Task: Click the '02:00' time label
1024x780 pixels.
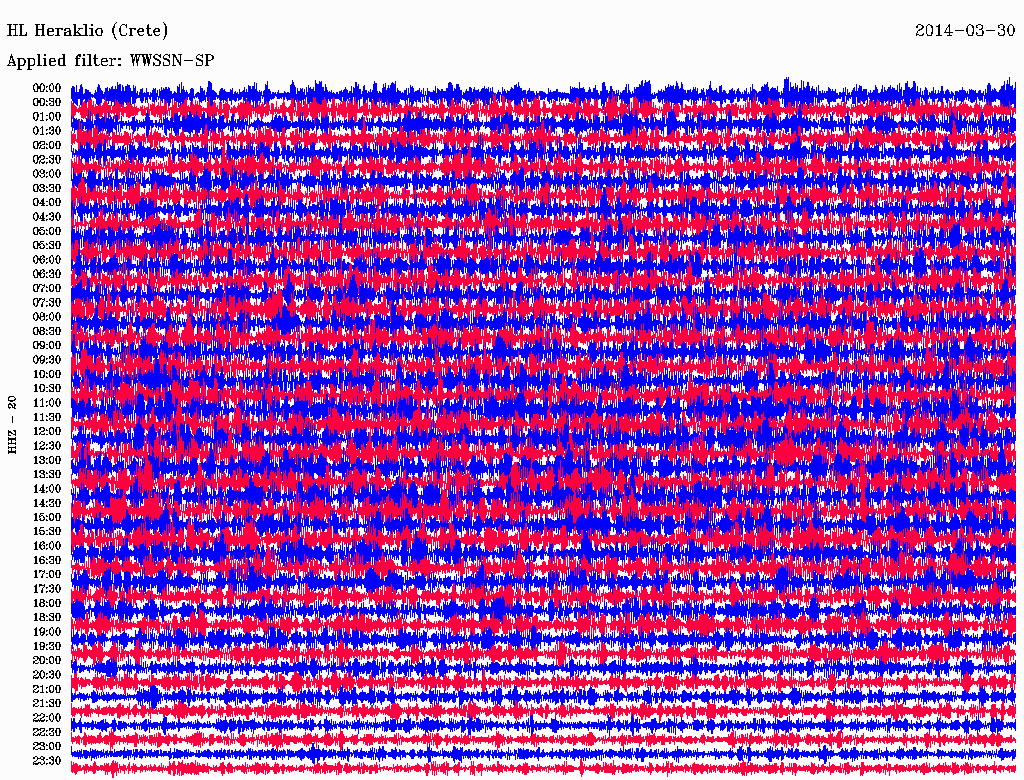Action: click(47, 145)
